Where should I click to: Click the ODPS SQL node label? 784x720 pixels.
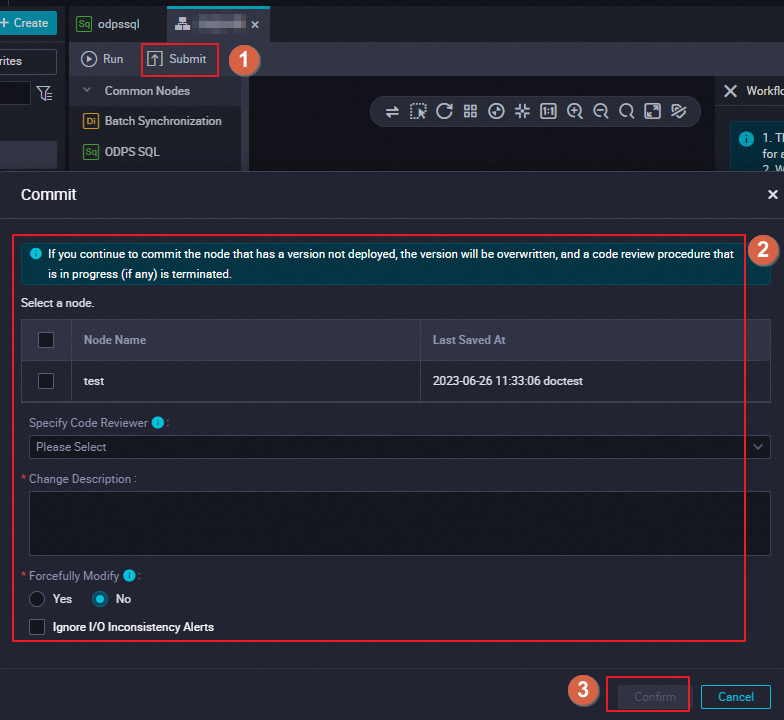(132, 152)
